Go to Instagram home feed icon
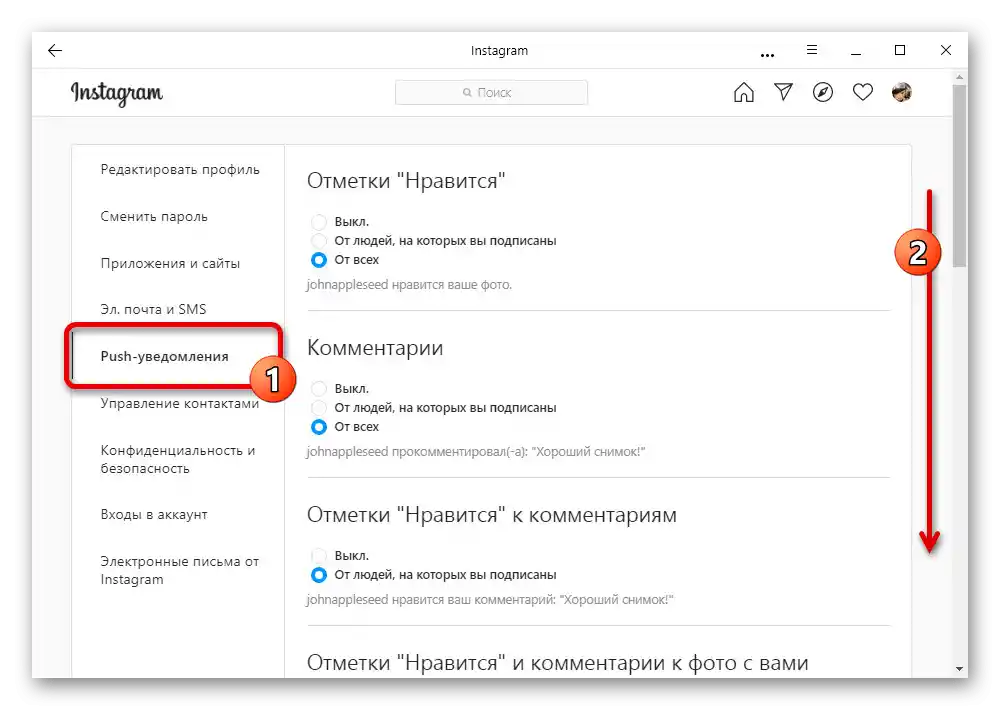 [x=743, y=93]
